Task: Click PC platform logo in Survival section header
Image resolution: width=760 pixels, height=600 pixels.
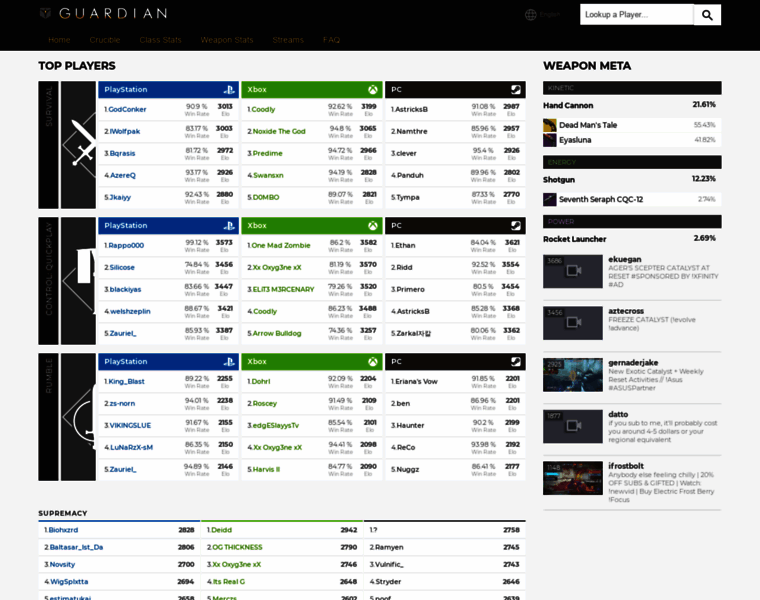Action: point(516,90)
